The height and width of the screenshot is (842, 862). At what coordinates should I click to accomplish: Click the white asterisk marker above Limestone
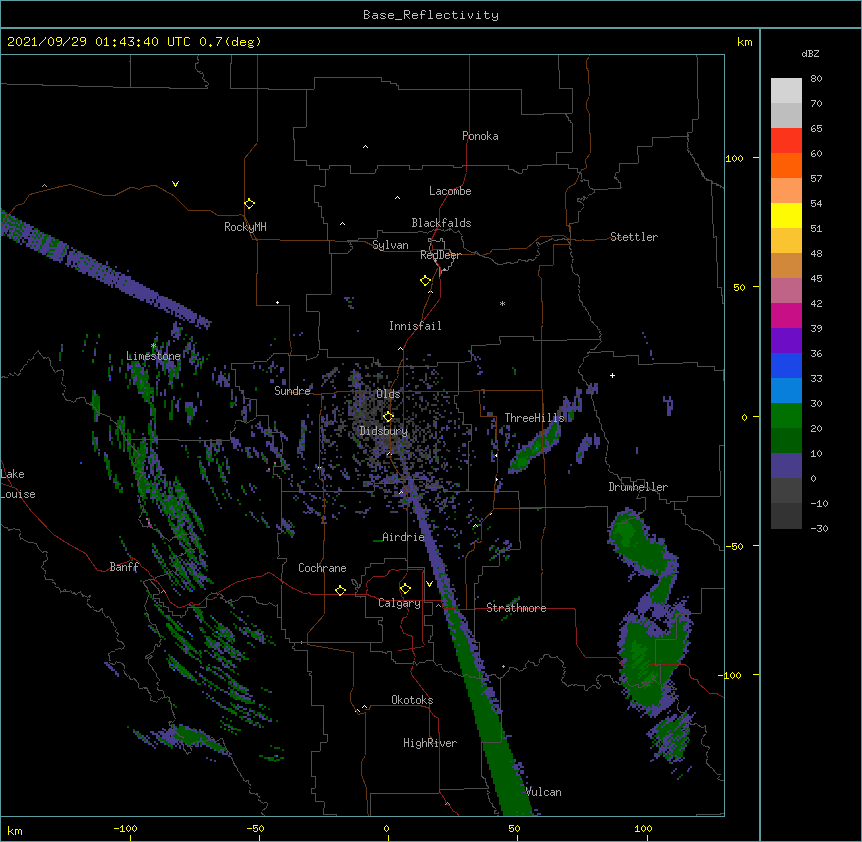tap(154, 346)
